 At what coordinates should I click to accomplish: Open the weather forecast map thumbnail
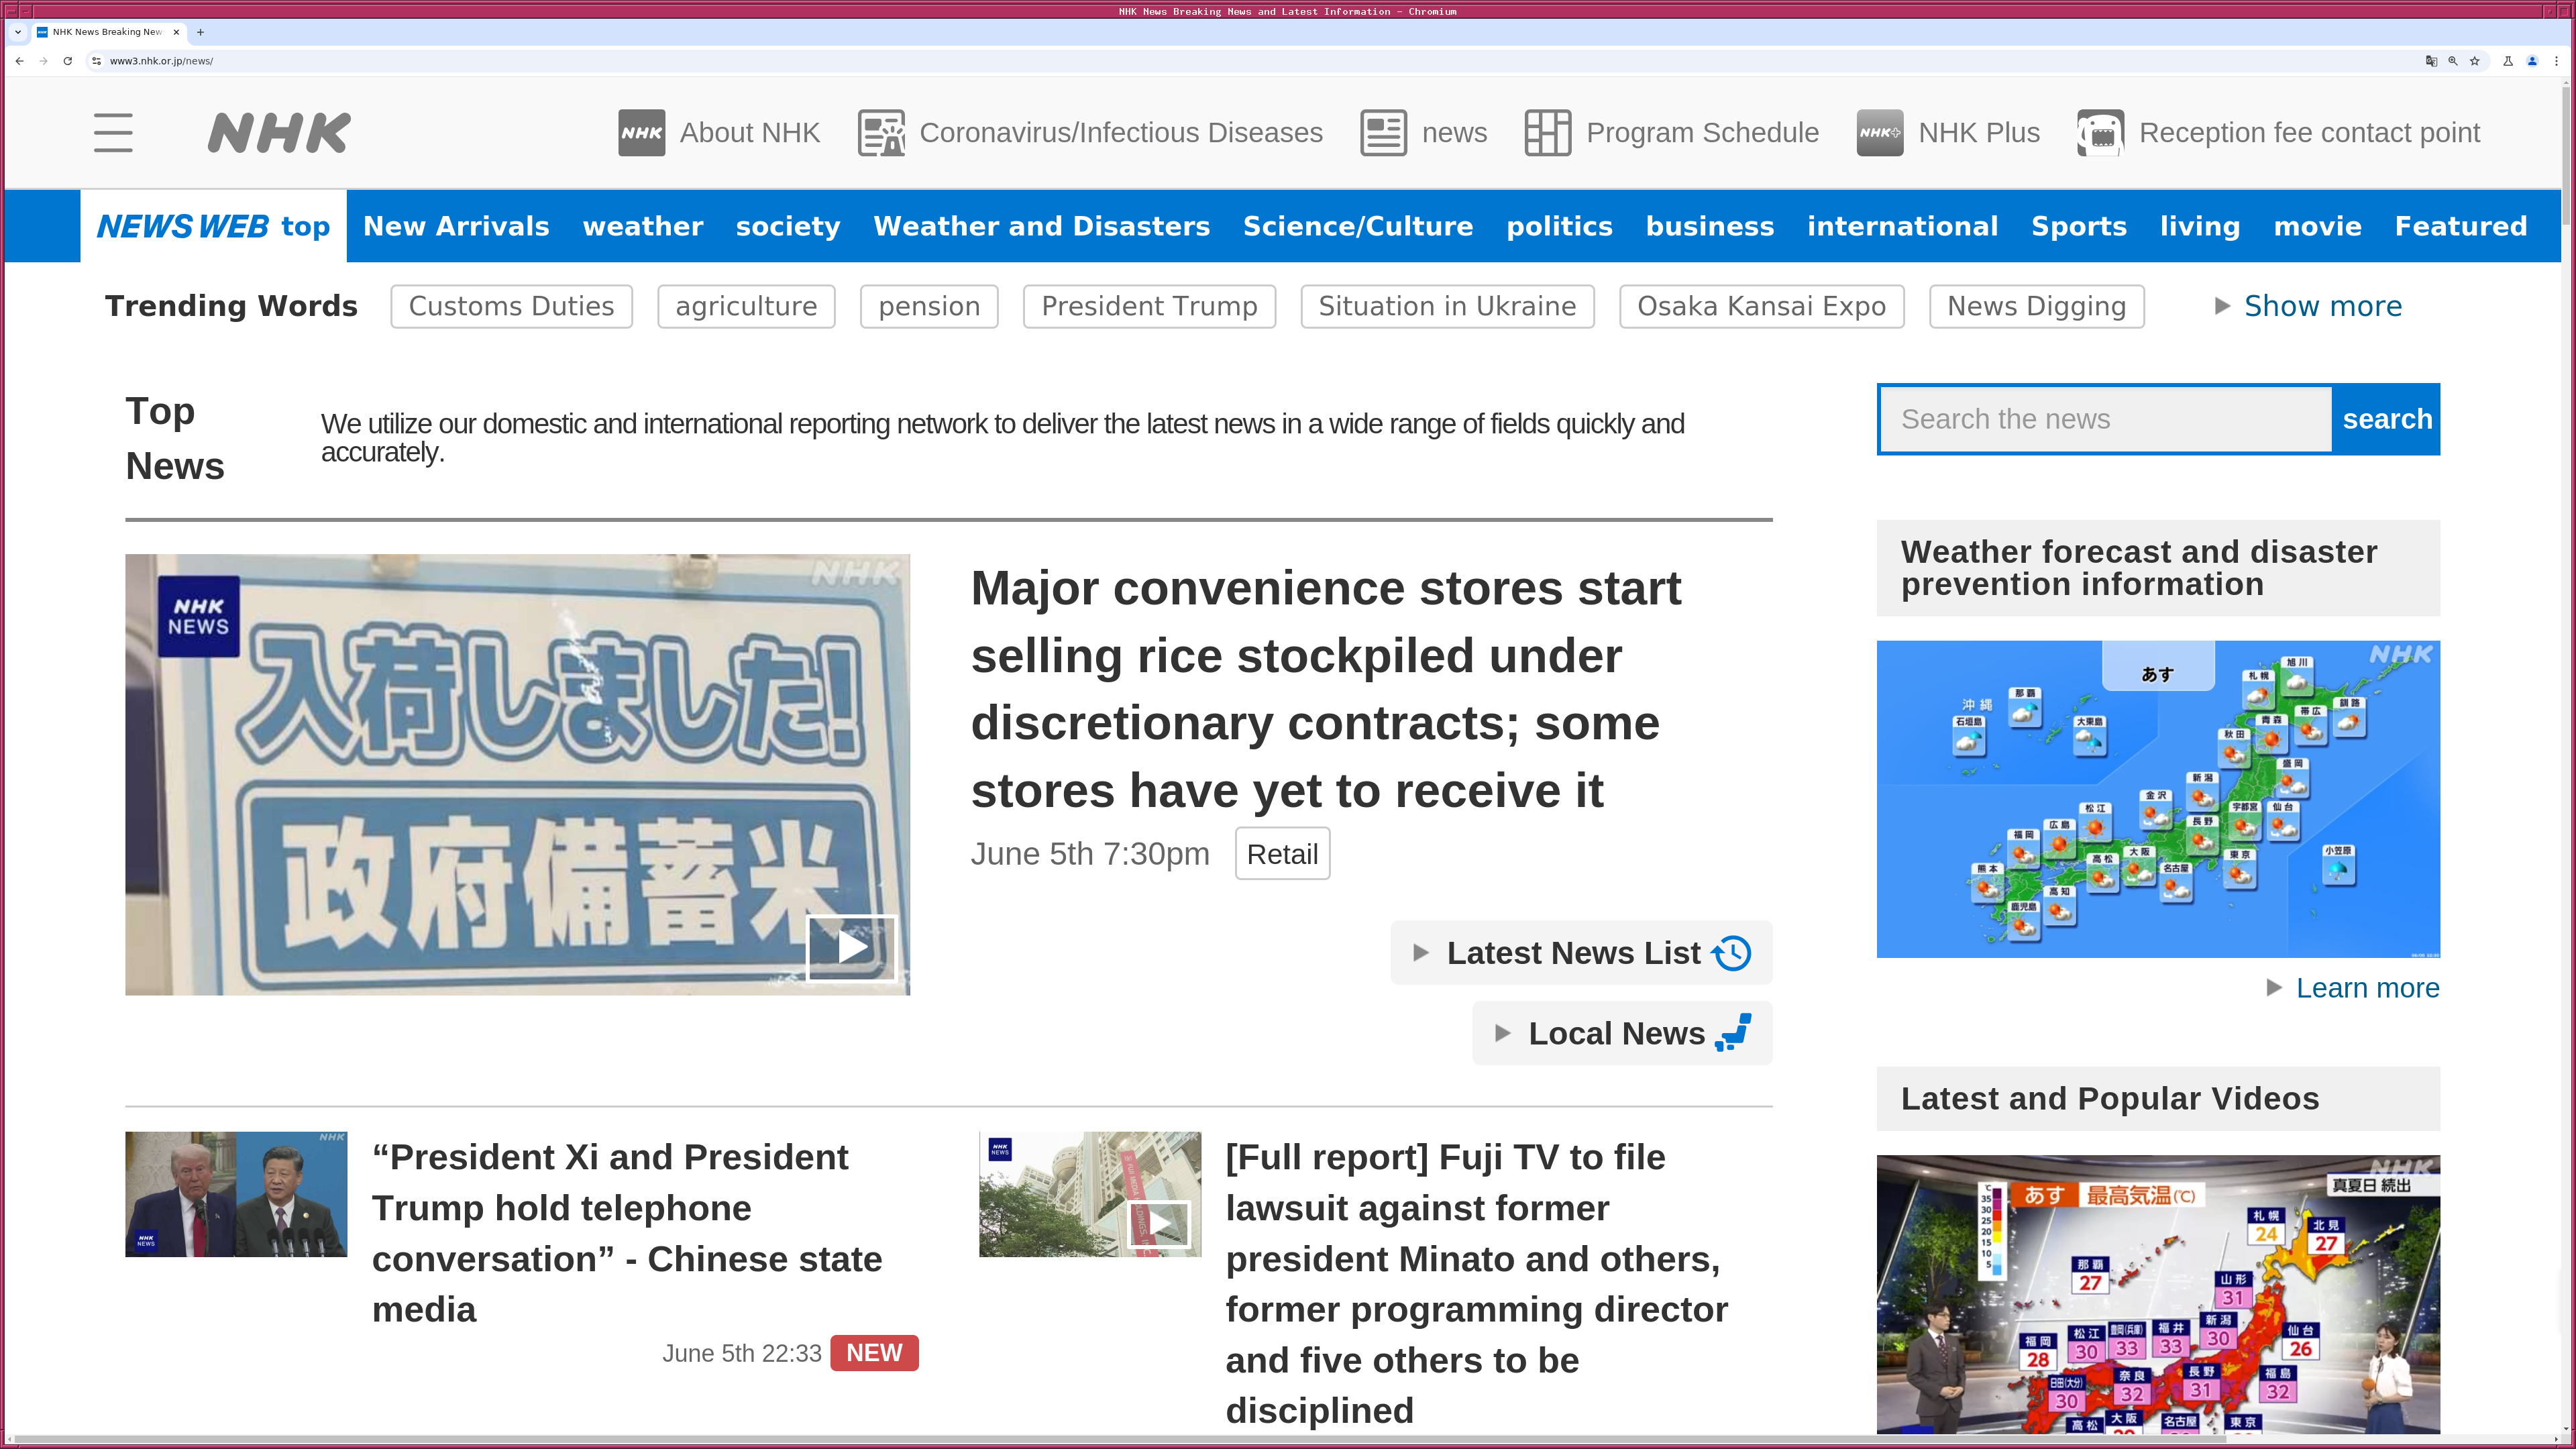click(2157, 799)
